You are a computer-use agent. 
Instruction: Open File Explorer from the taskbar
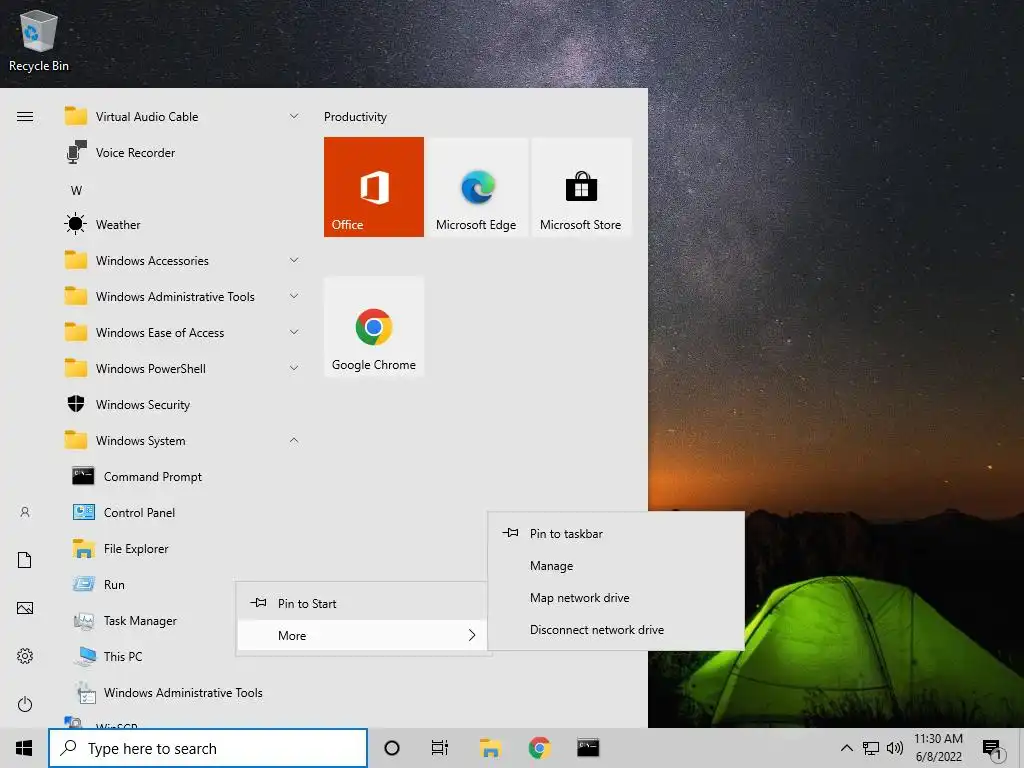490,748
